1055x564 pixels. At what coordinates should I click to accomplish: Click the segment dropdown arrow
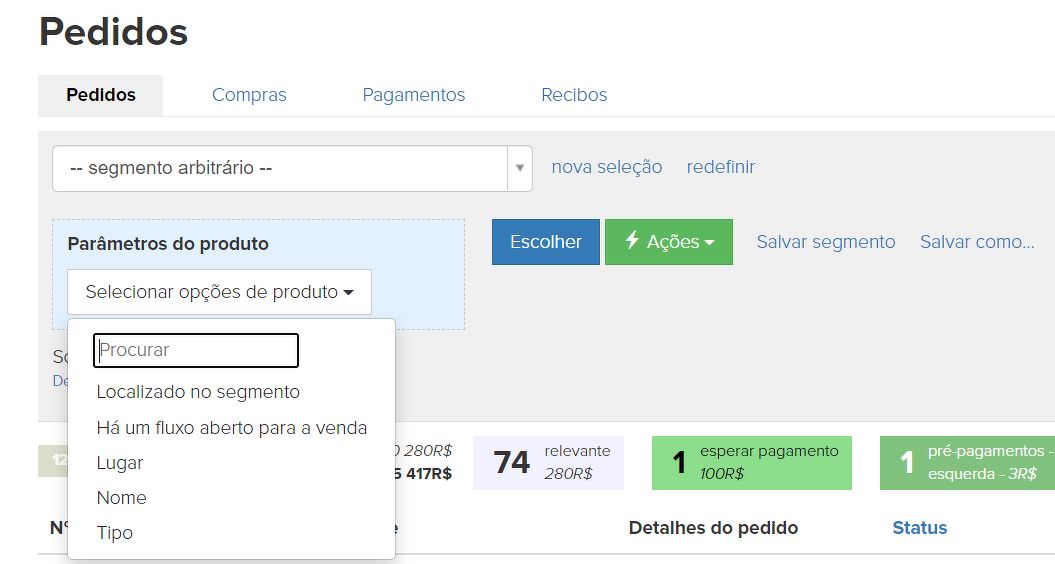pos(520,168)
